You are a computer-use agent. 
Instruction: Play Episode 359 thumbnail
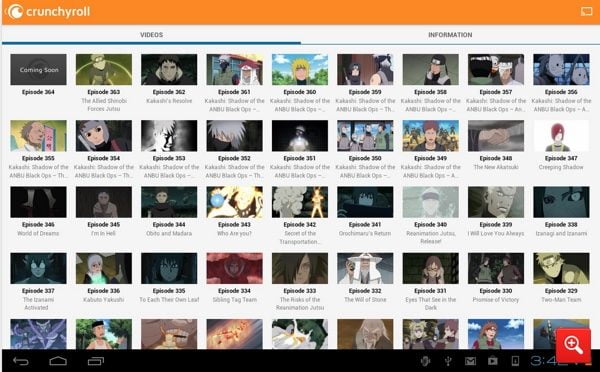tap(365, 69)
